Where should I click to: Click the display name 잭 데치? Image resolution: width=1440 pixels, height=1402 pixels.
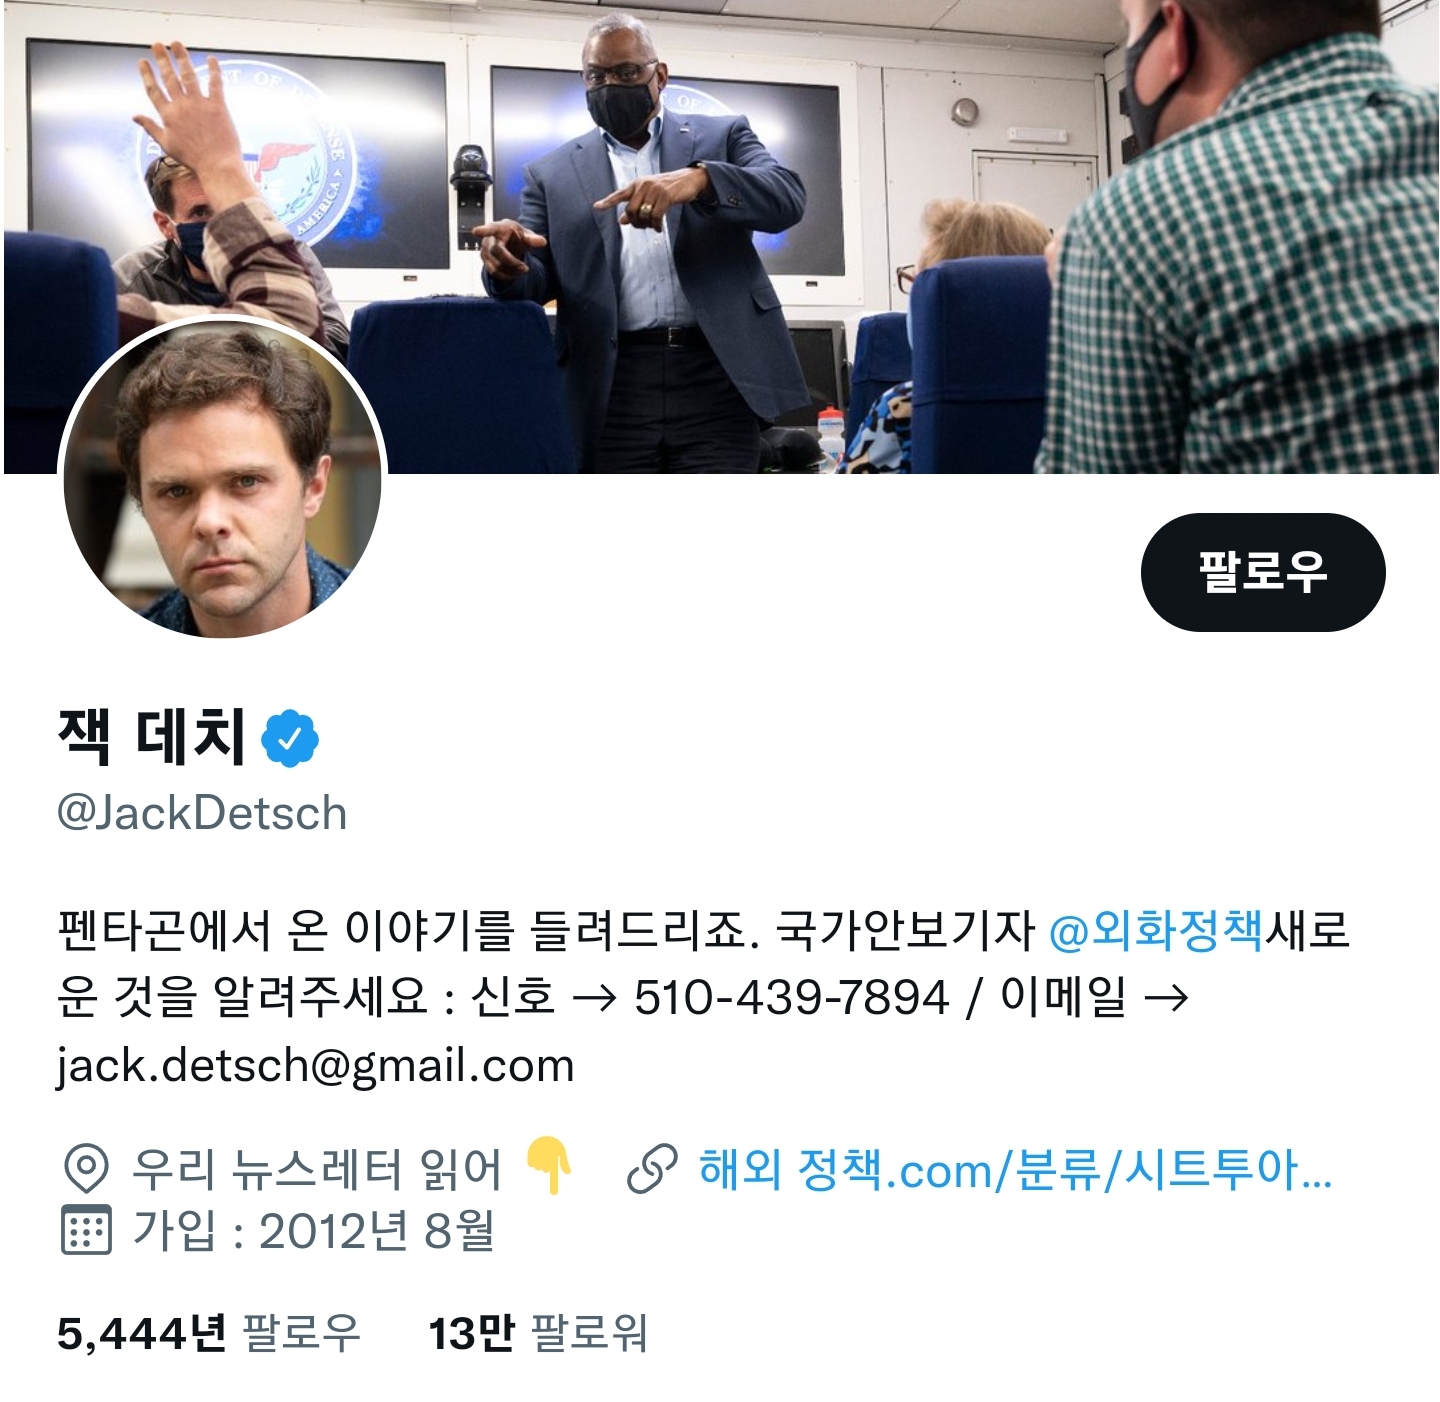152,737
